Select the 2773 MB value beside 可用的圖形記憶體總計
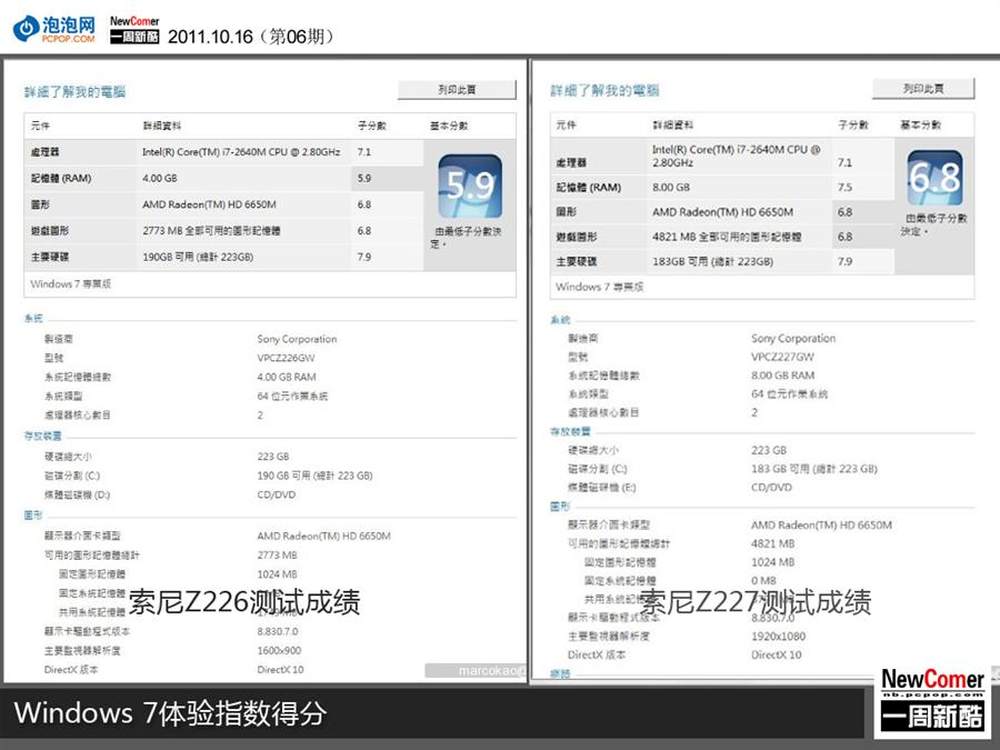This screenshot has width=1000, height=750. point(277,555)
